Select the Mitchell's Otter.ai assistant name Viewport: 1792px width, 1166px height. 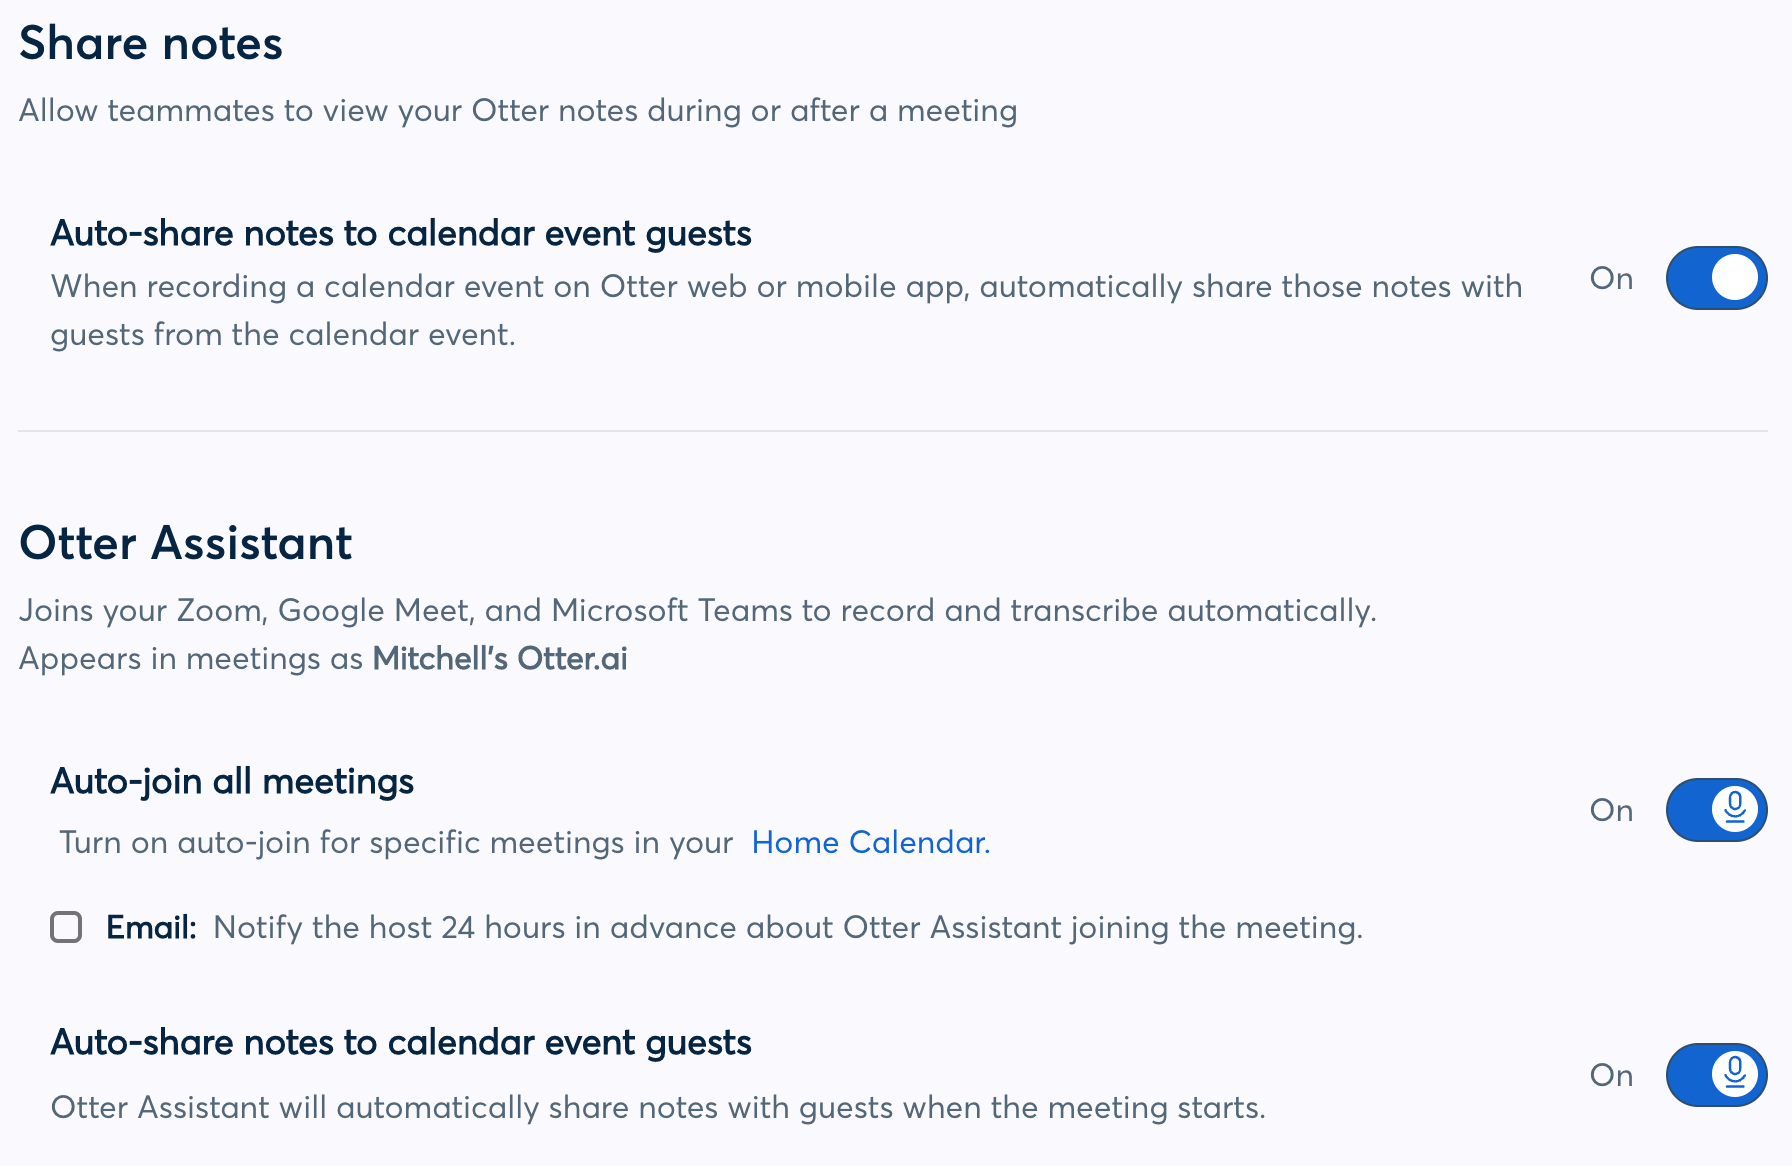click(499, 658)
